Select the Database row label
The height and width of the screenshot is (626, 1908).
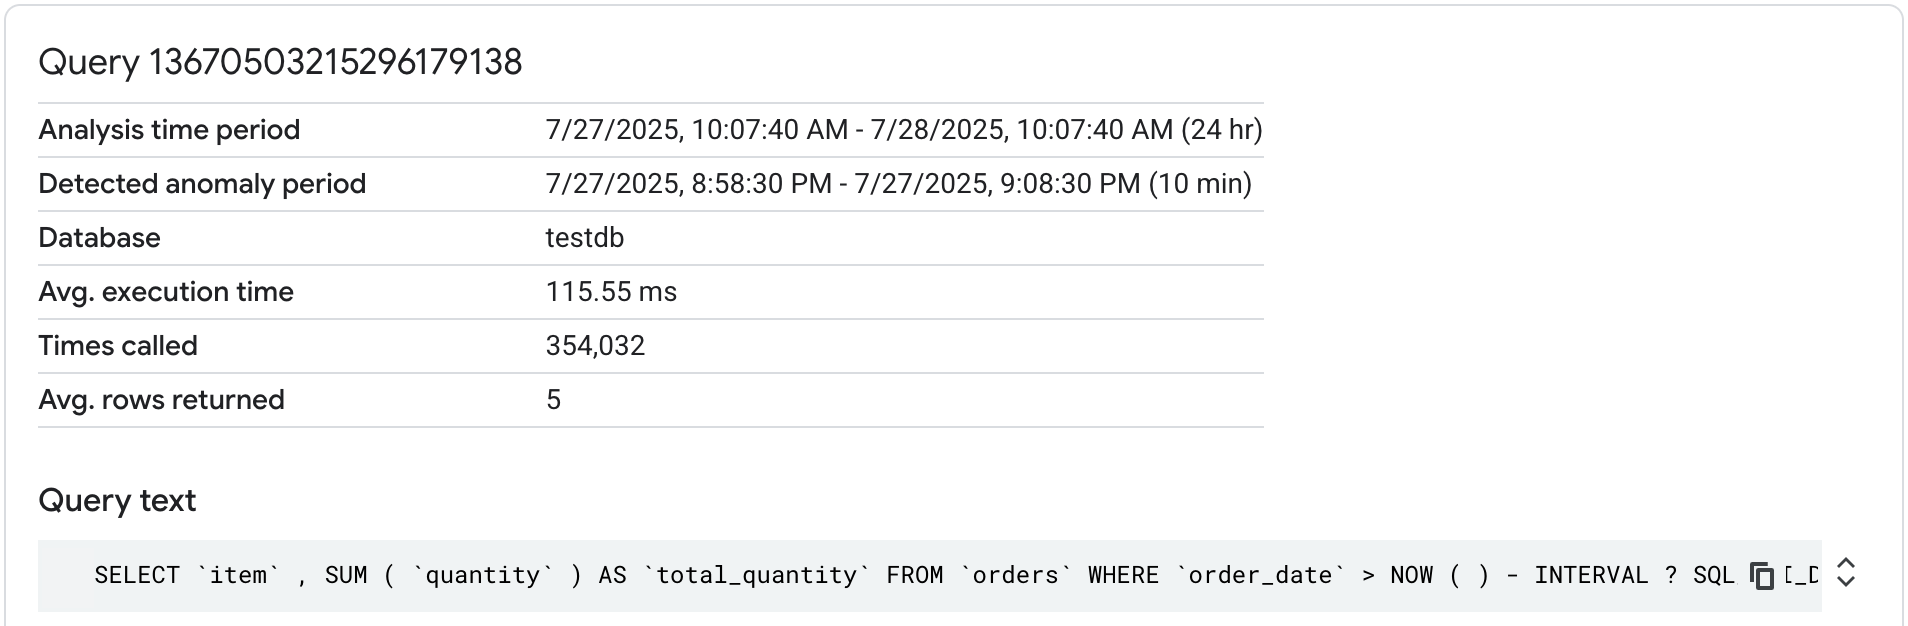coord(99,237)
